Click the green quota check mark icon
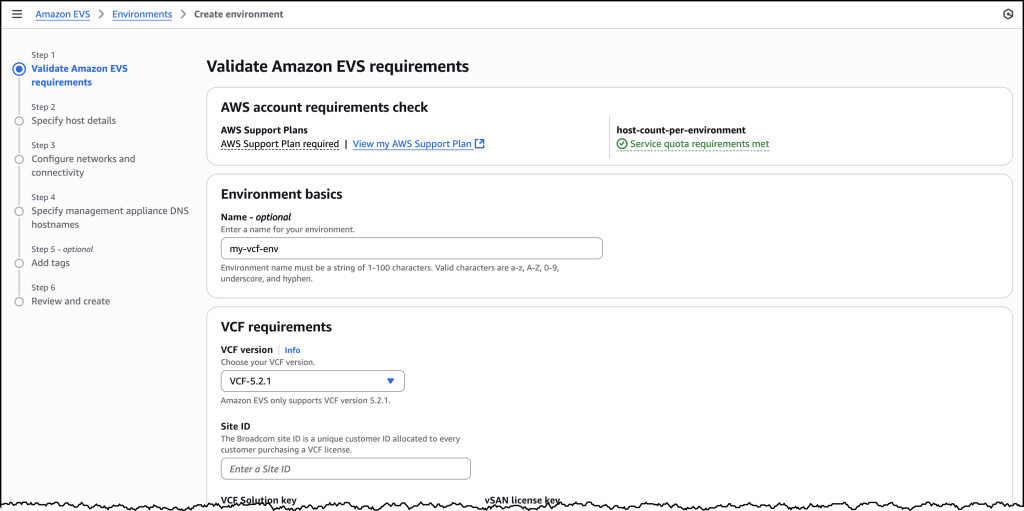Viewport: 1024px width, 511px height. (x=622, y=144)
